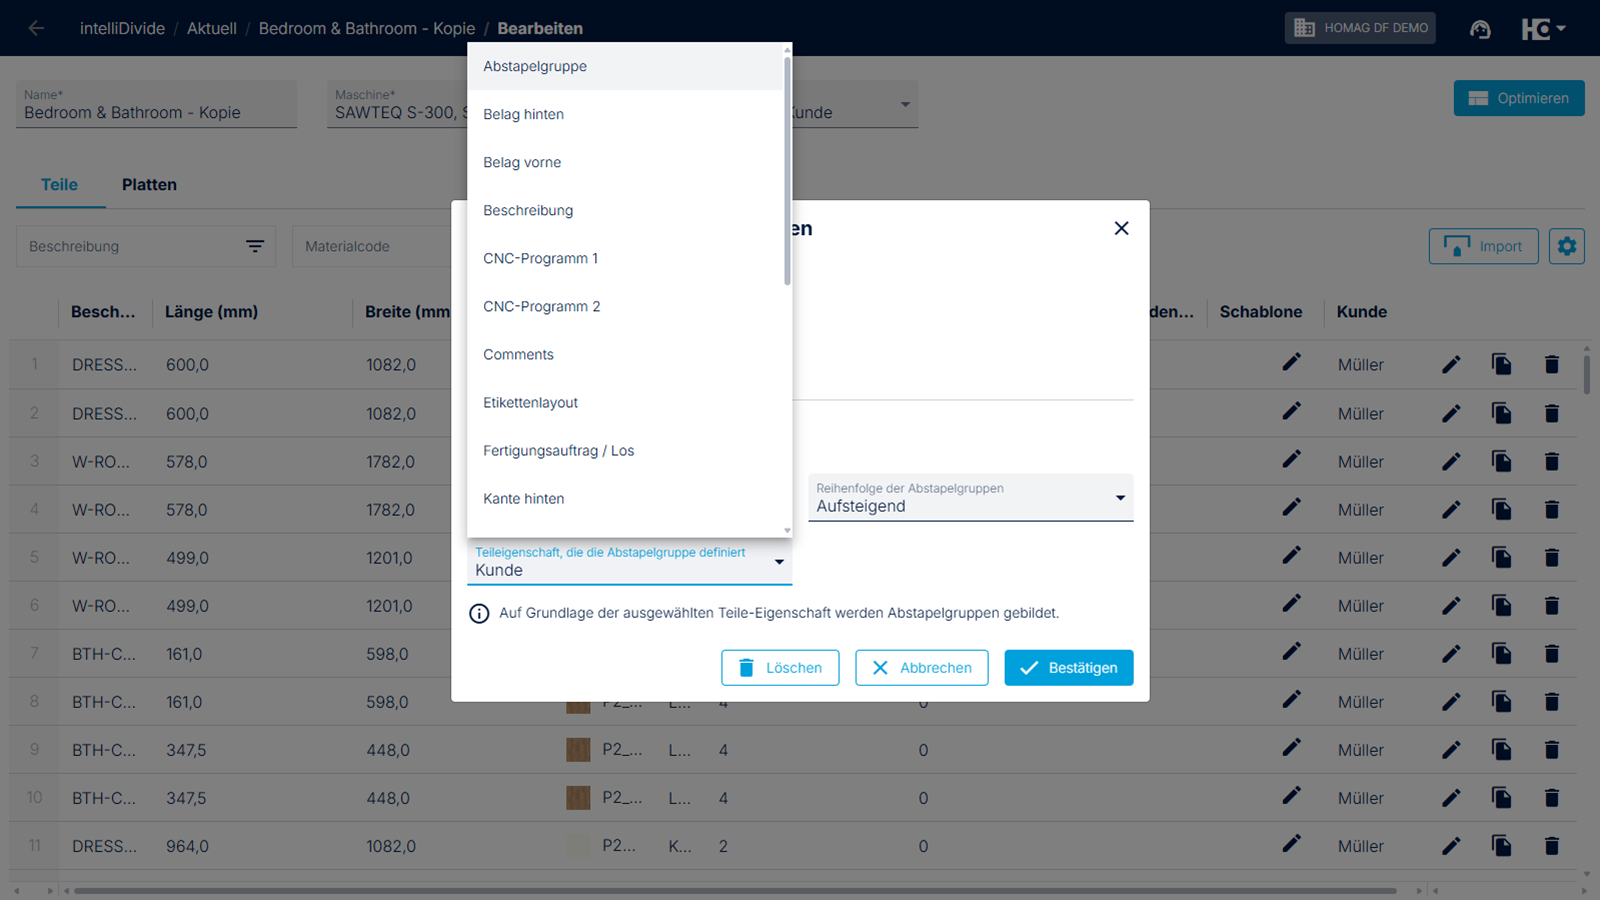Edit part pencil in row 7
Image resolution: width=1600 pixels, height=900 pixels.
coord(1451,654)
